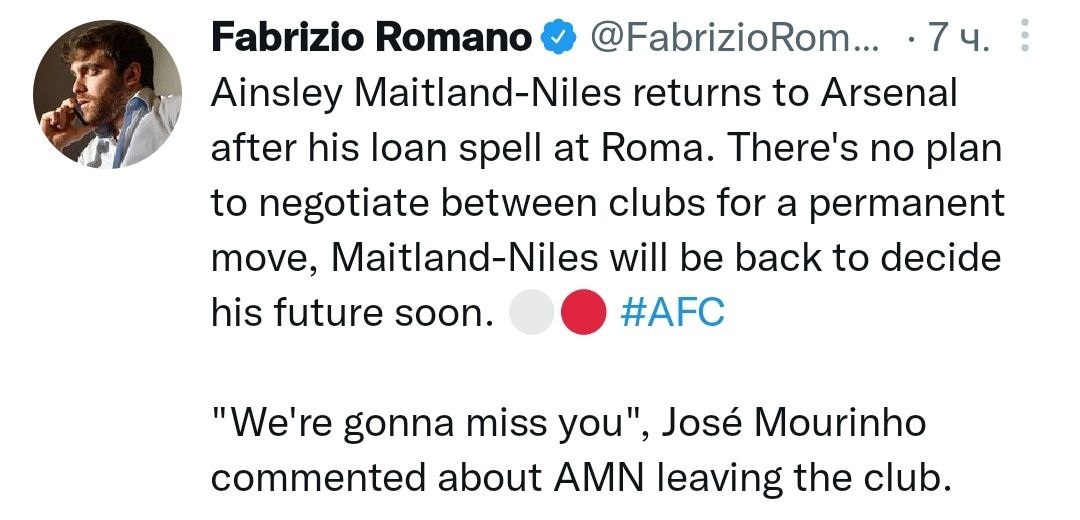The width and height of the screenshot is (1080, 520).
Task: Click the blue verified checkmark badge
Action: pos(556,39)
